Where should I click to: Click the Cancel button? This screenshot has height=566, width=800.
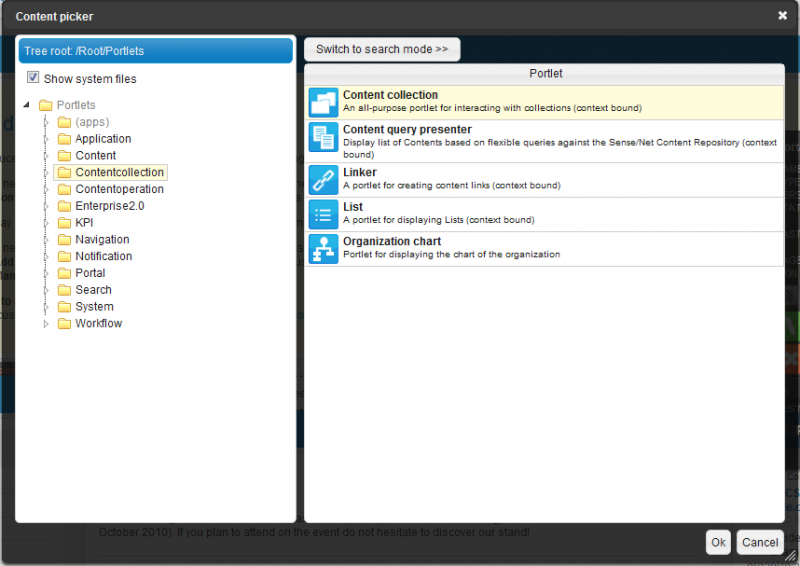click(760, 543)
